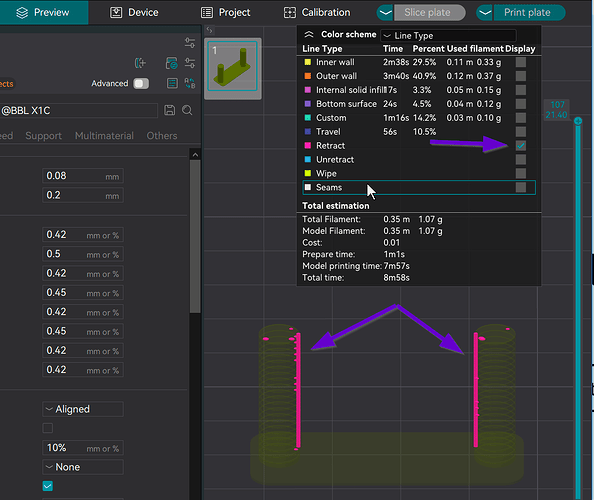Click the collapse sidebar arrow icon
The height and width of the screenshot is (500, 594).
click(209, 30)
